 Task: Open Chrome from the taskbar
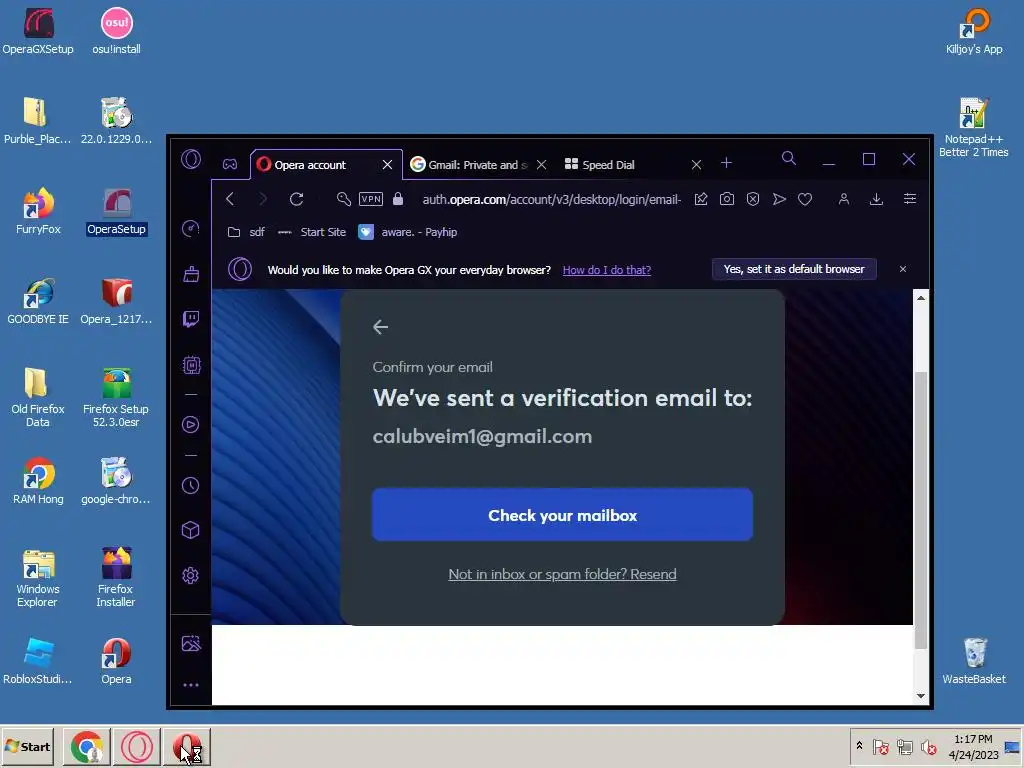pos(87,747)
